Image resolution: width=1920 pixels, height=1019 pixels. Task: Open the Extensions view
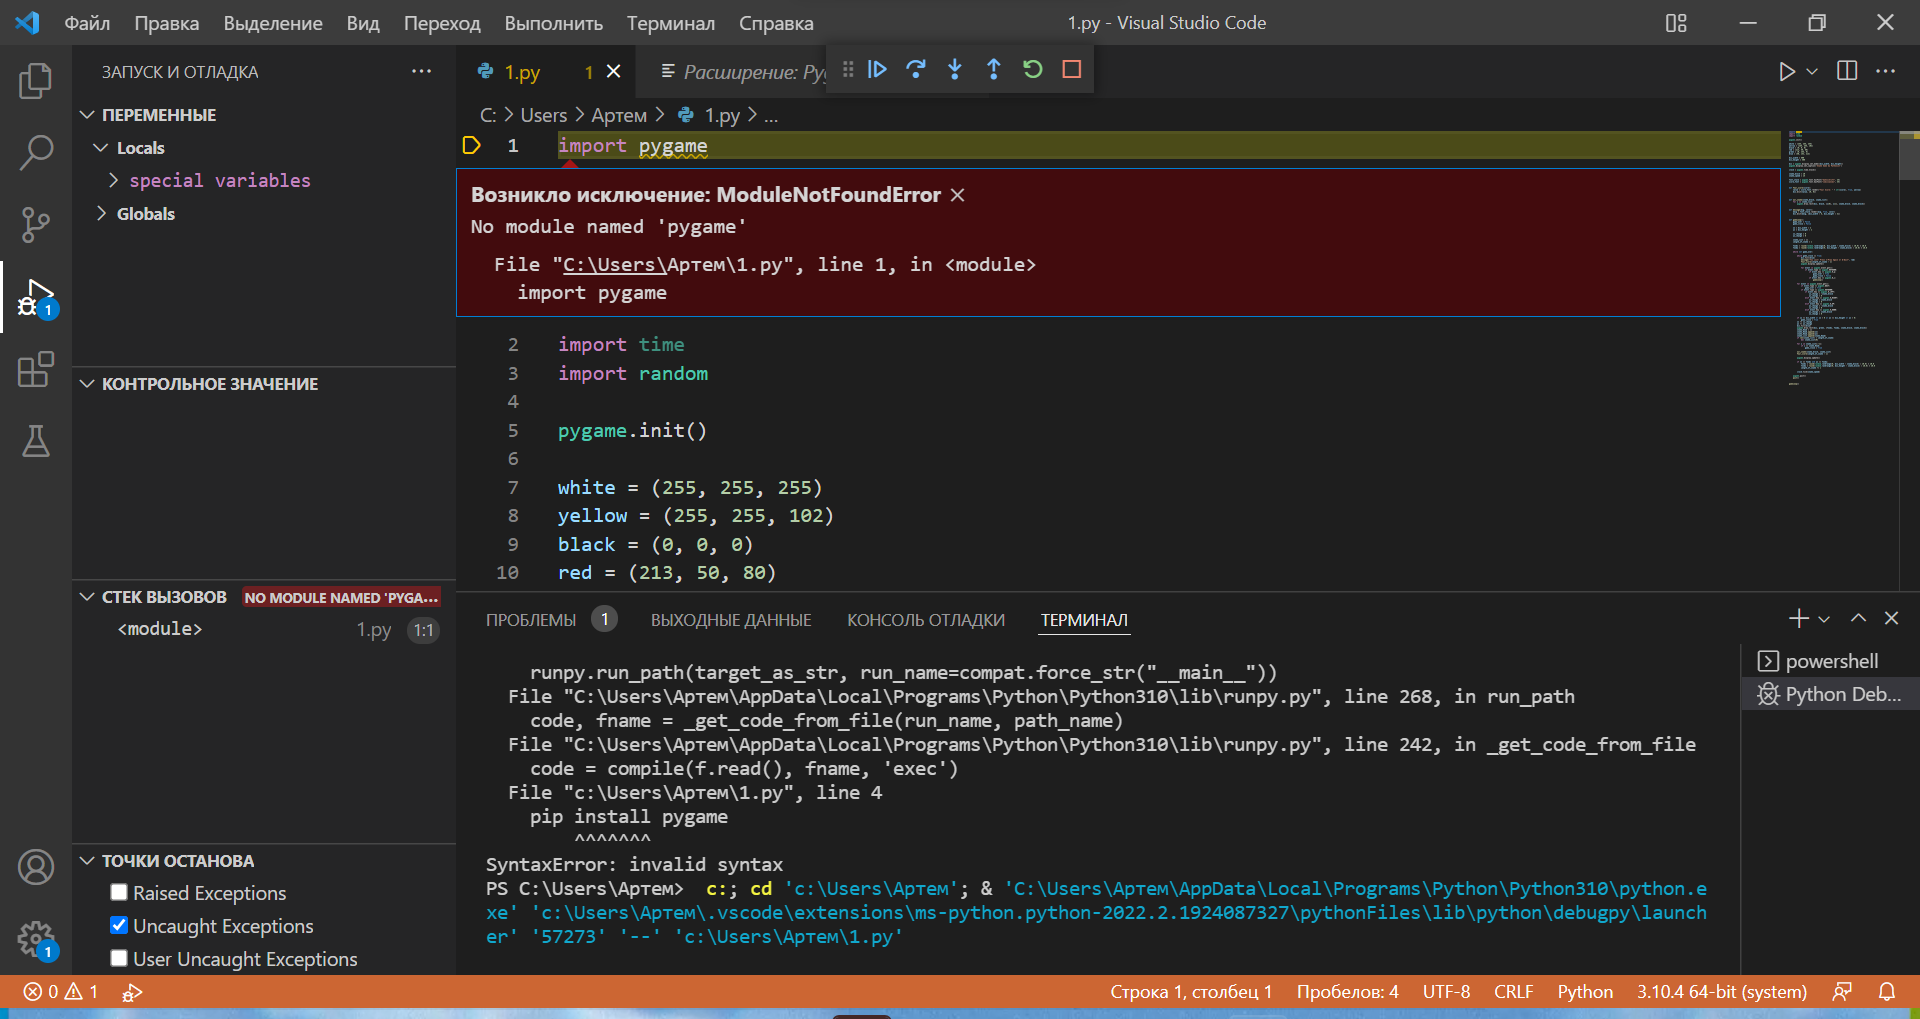click(36, 369)
